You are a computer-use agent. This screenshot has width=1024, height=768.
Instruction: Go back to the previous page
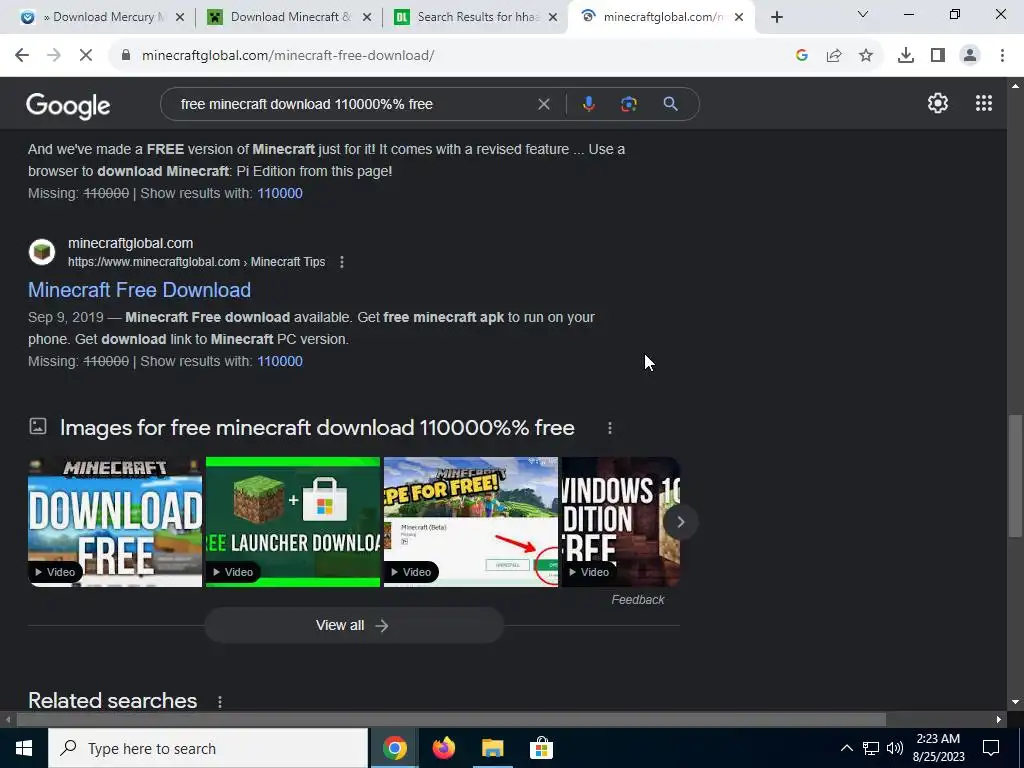pyautogui.click(x=22, y=56)
